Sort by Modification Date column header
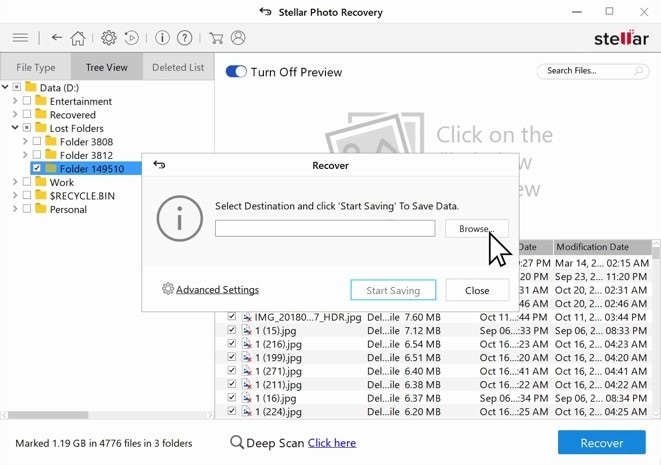Image resolution: width=661 pixels, height=465 pixels. [602, 247]
